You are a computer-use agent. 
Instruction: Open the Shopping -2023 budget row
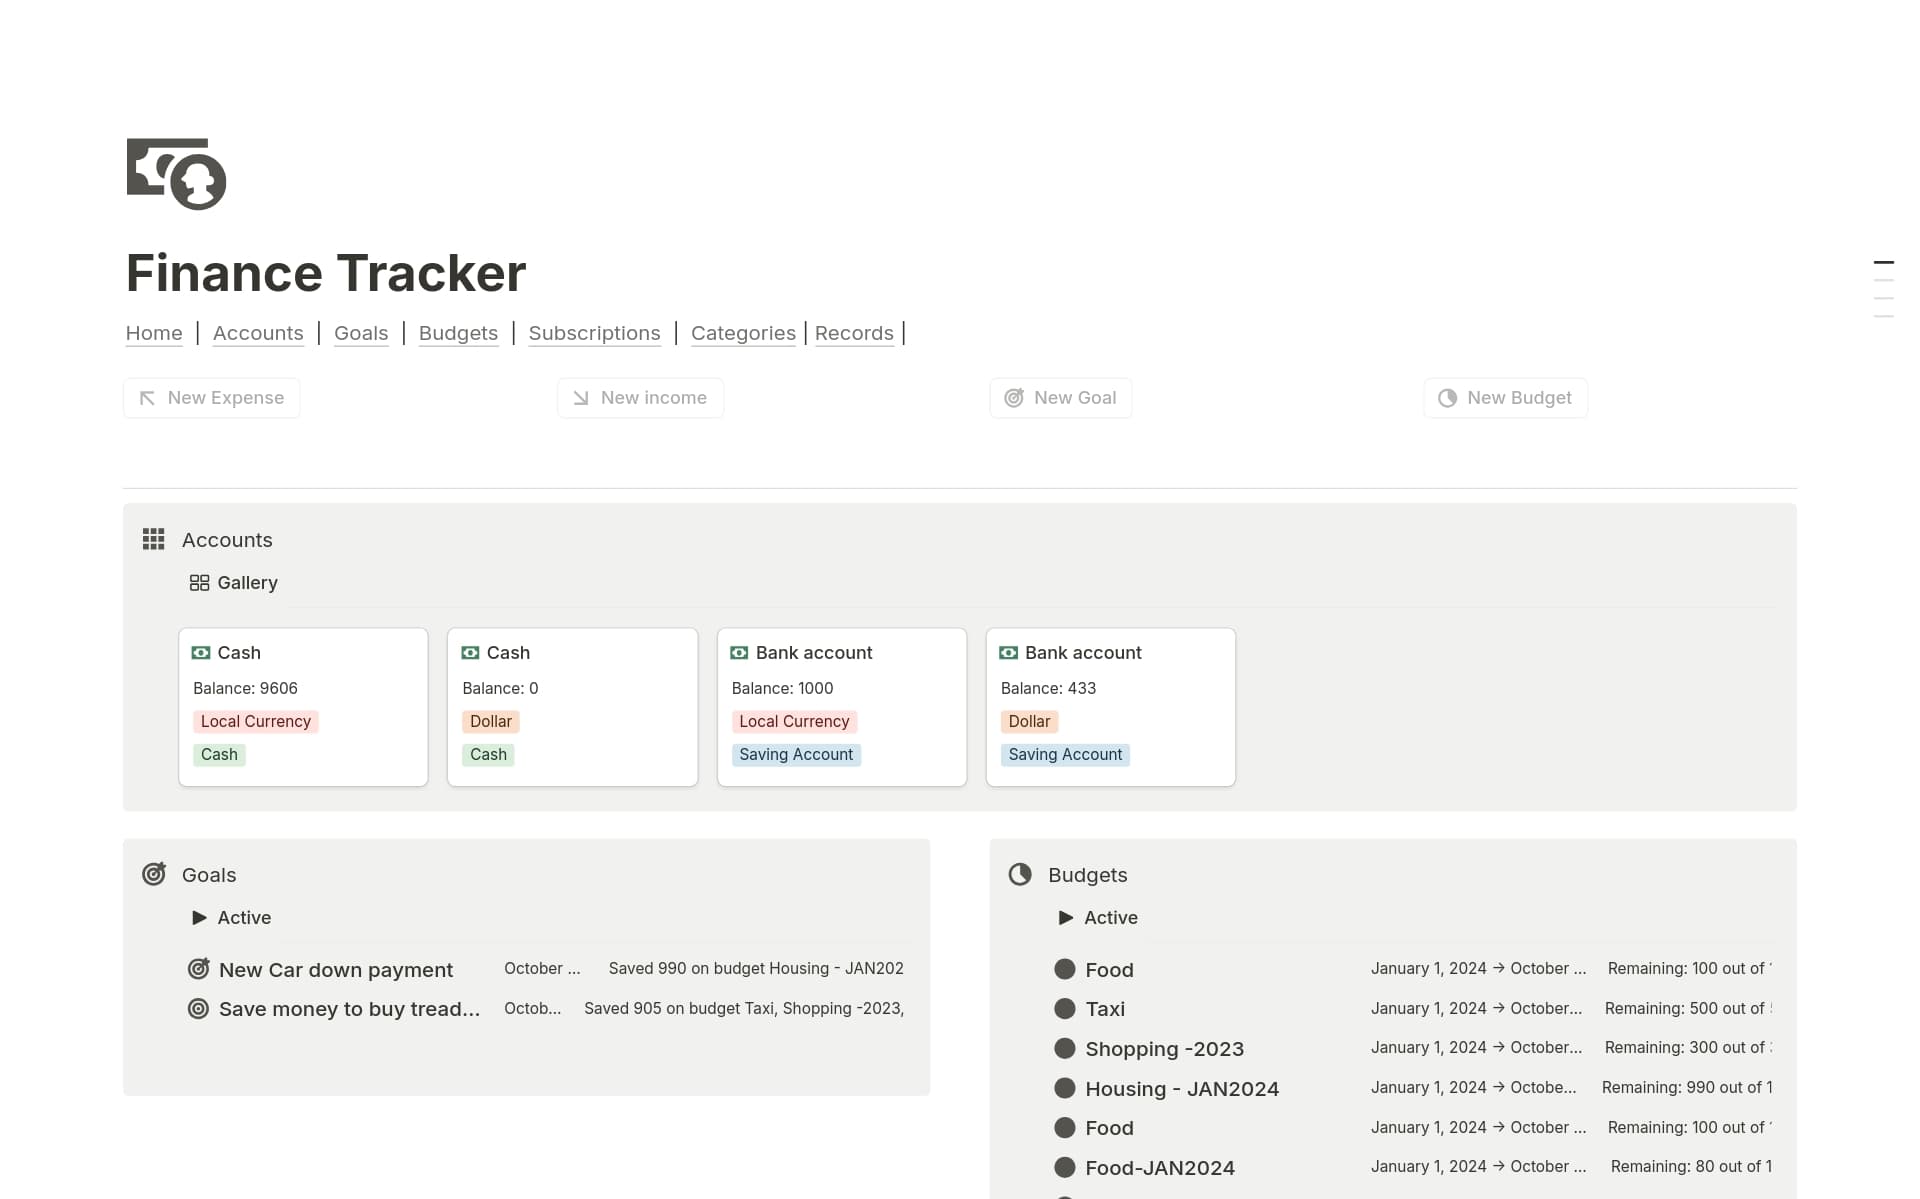click(x=1412, y=1048)
